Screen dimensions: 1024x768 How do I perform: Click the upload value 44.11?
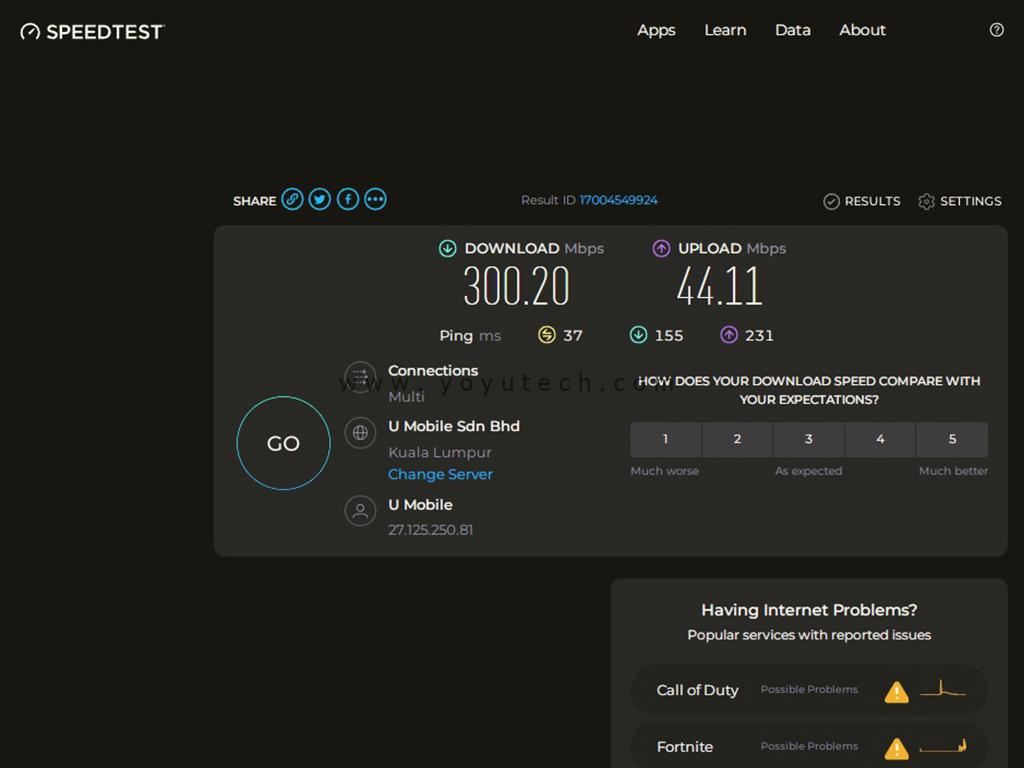[720, 287]
